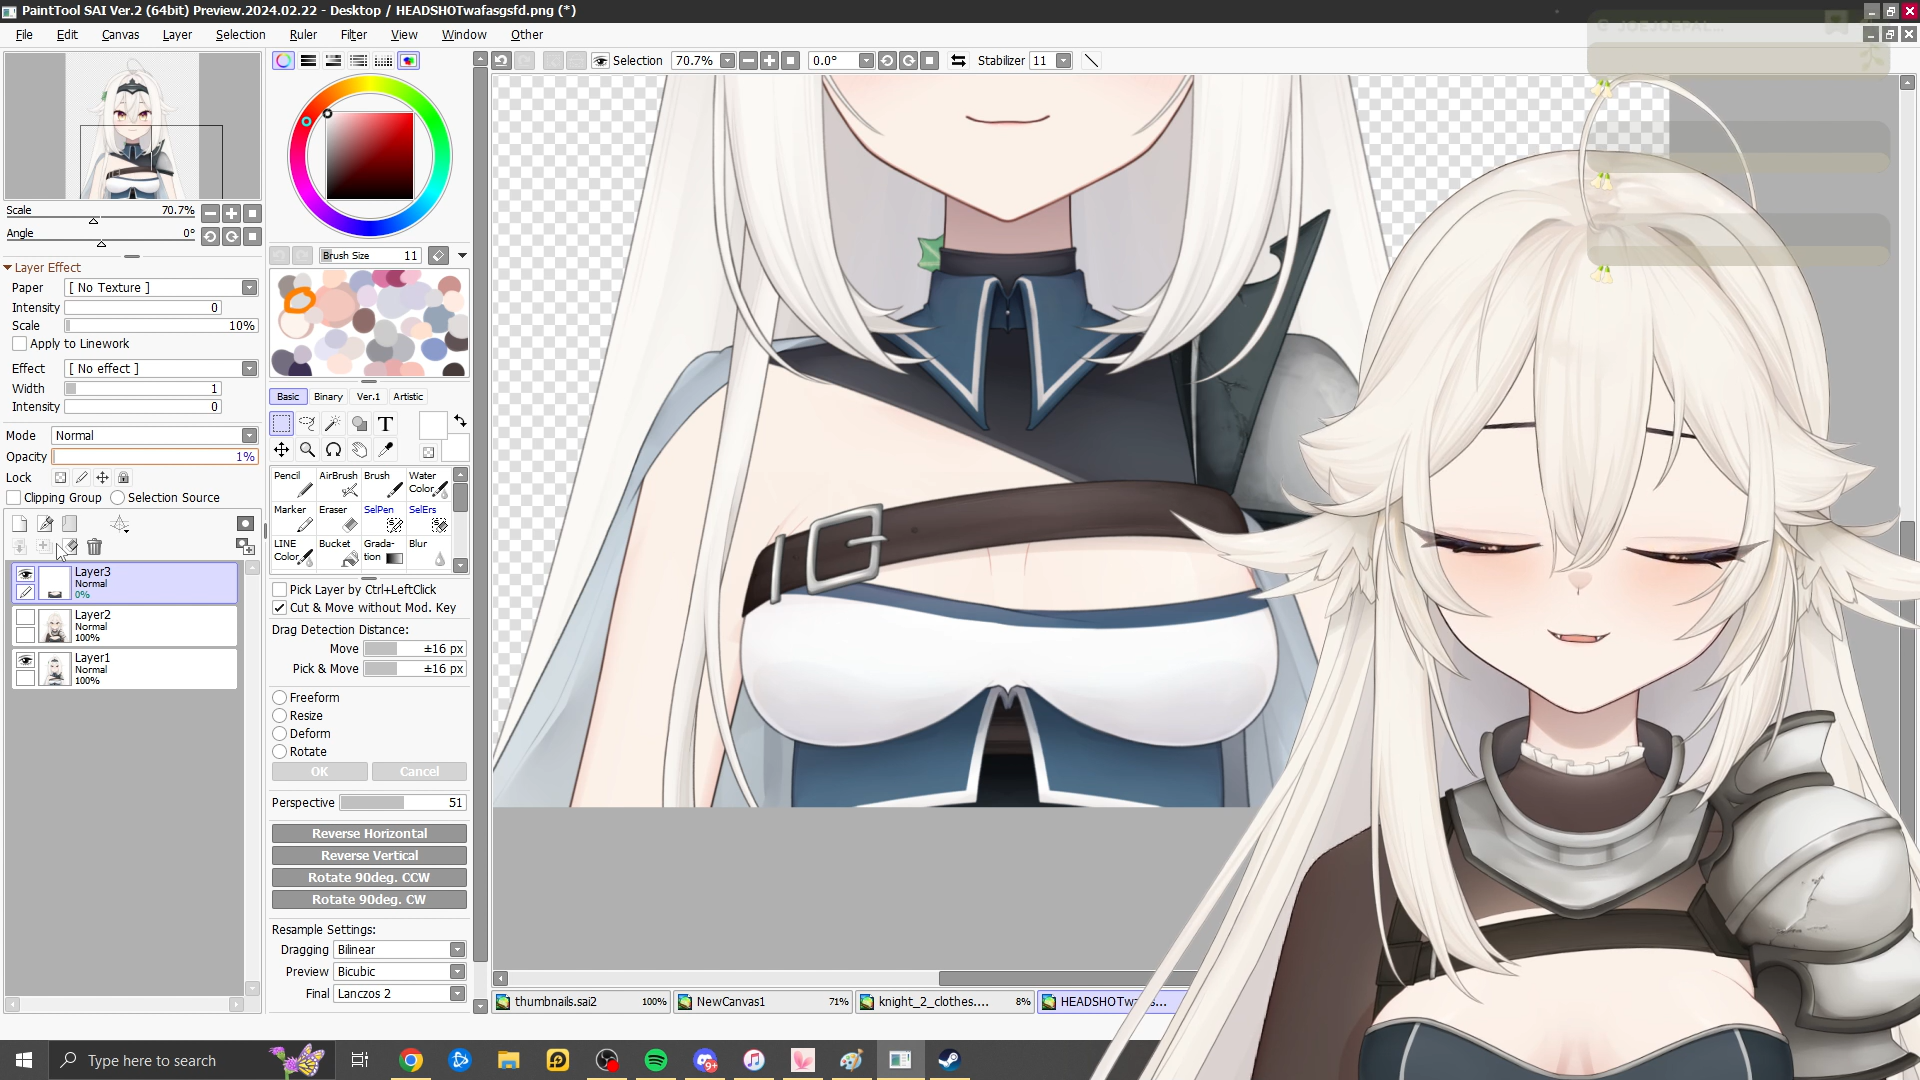Click the undo arrow in canvas toolbar

501,61
